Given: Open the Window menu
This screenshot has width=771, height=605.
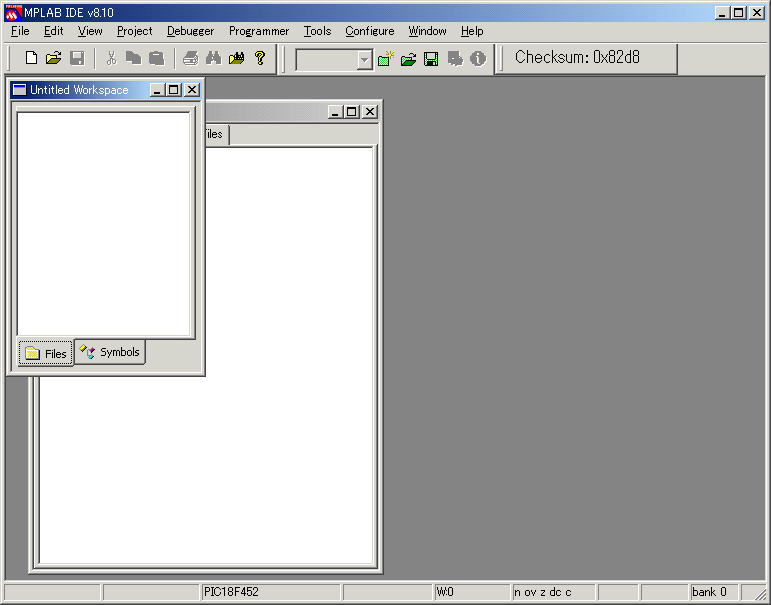Looking at the screenshot, I should pos(427,31).
